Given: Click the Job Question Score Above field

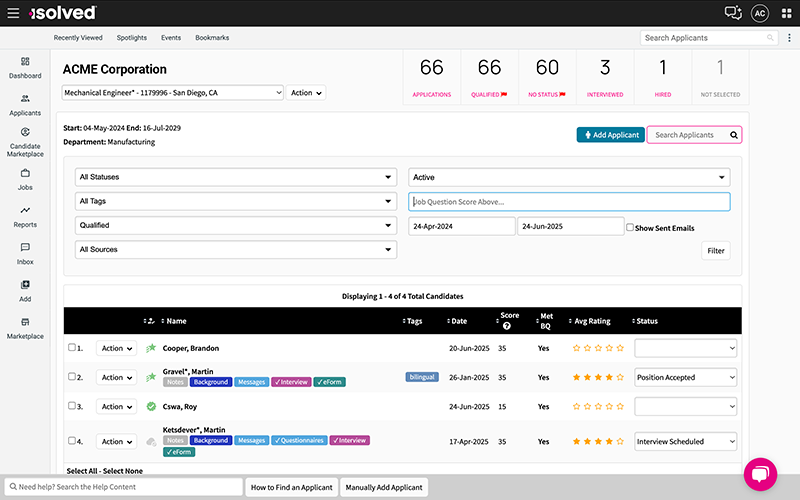Looking at the screenshot, I should tap(569, 202).
